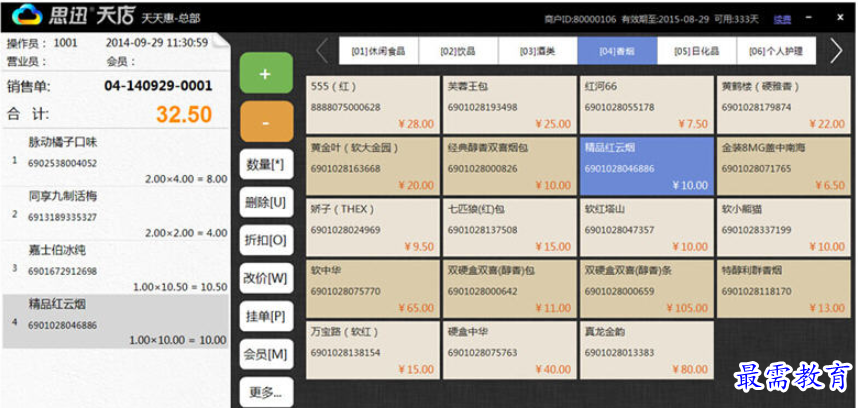The image size is (858, 408).
Task: Go to previous category page arrow
Action: click(x=322, y=51)
